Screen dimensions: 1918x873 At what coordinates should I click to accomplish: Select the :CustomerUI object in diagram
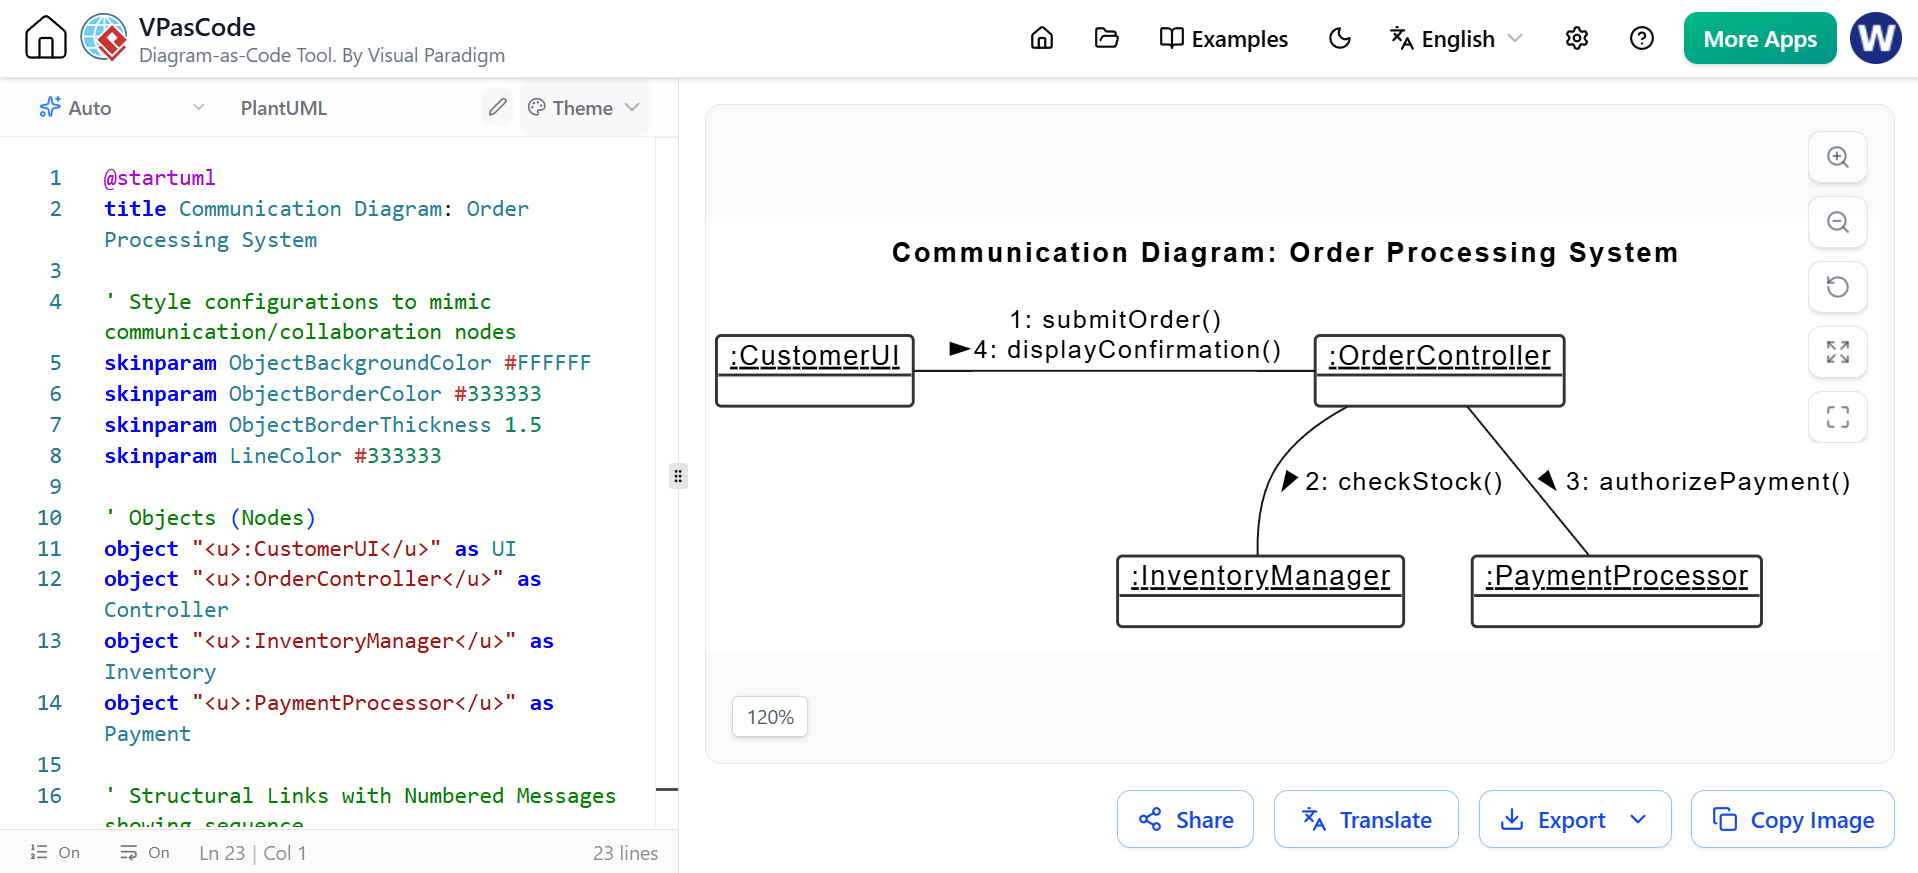point(815,370)
